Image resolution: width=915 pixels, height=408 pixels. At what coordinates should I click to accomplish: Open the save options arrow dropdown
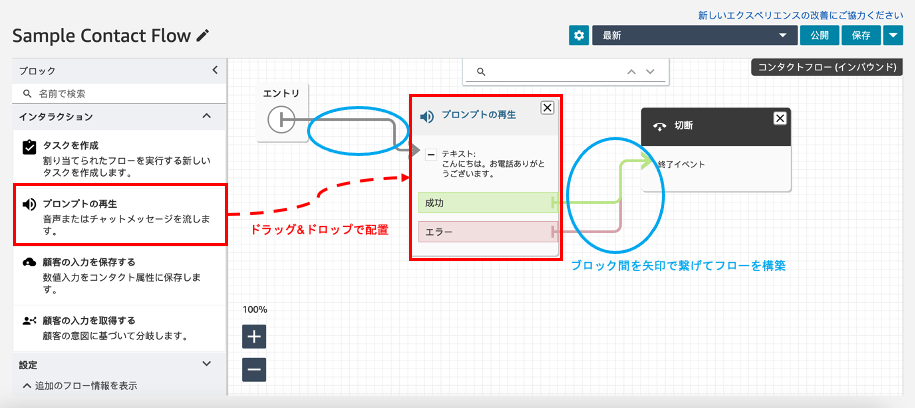click(893, 36)
